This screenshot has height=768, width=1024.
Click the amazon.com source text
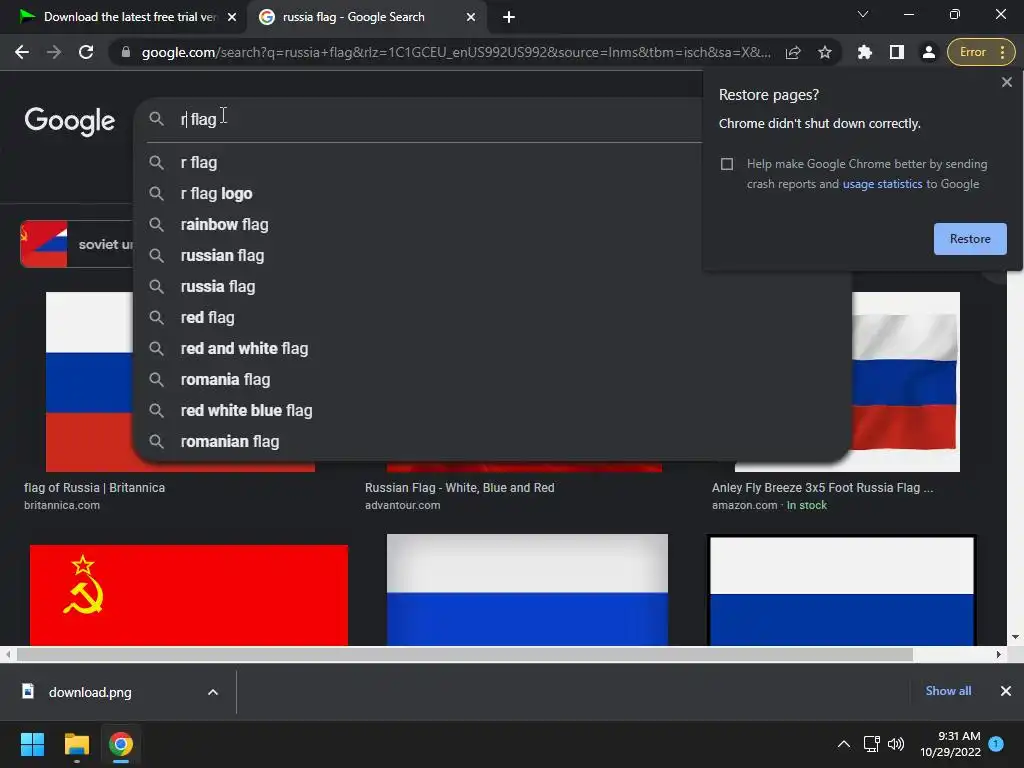[744, 505]
